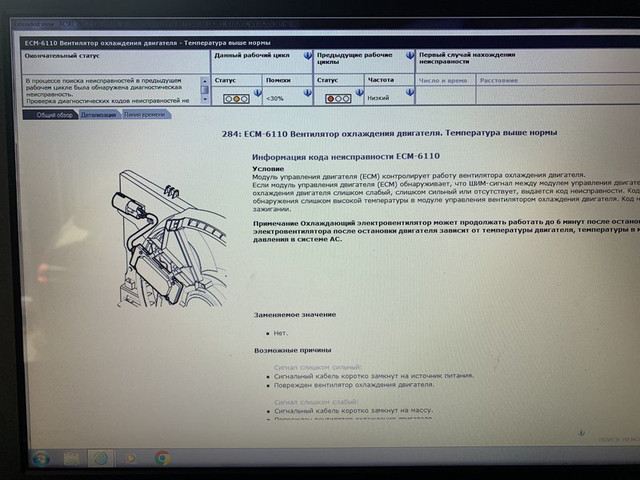Click Информация кода неисправности ECM-6110 heading

346,156
